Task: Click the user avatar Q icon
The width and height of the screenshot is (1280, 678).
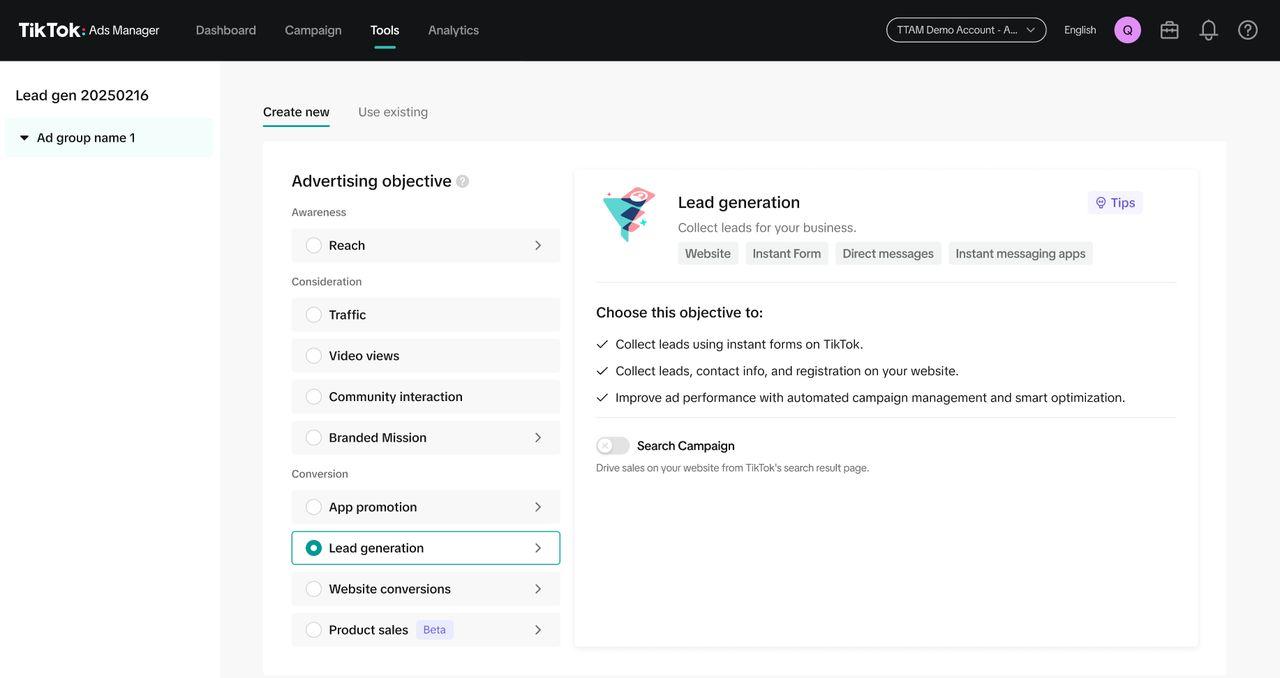Action: click(1127, 30)
